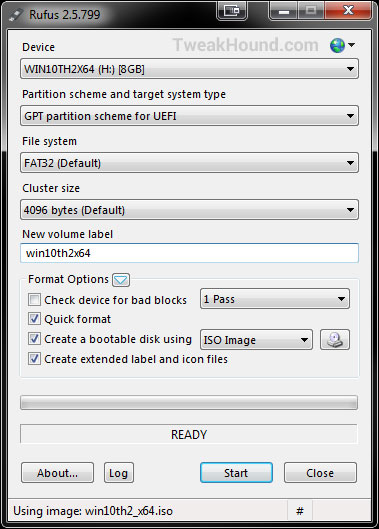The width and height of the screenshot is (379, 529).
Task: Click the hash symbol in status bar
Action: click(x=299, y=511)
